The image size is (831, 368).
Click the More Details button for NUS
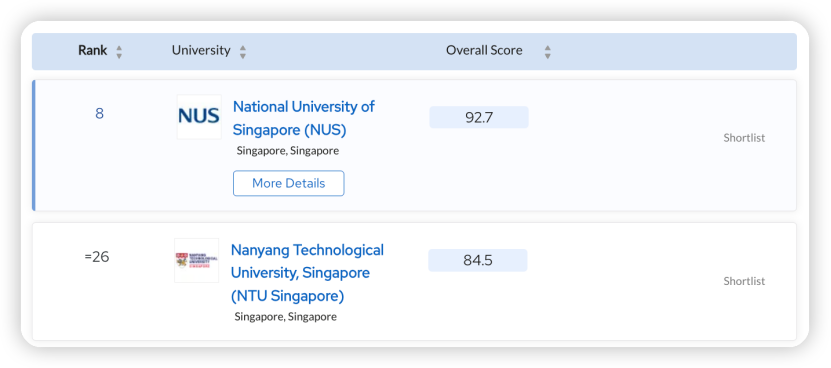[288, 183]
